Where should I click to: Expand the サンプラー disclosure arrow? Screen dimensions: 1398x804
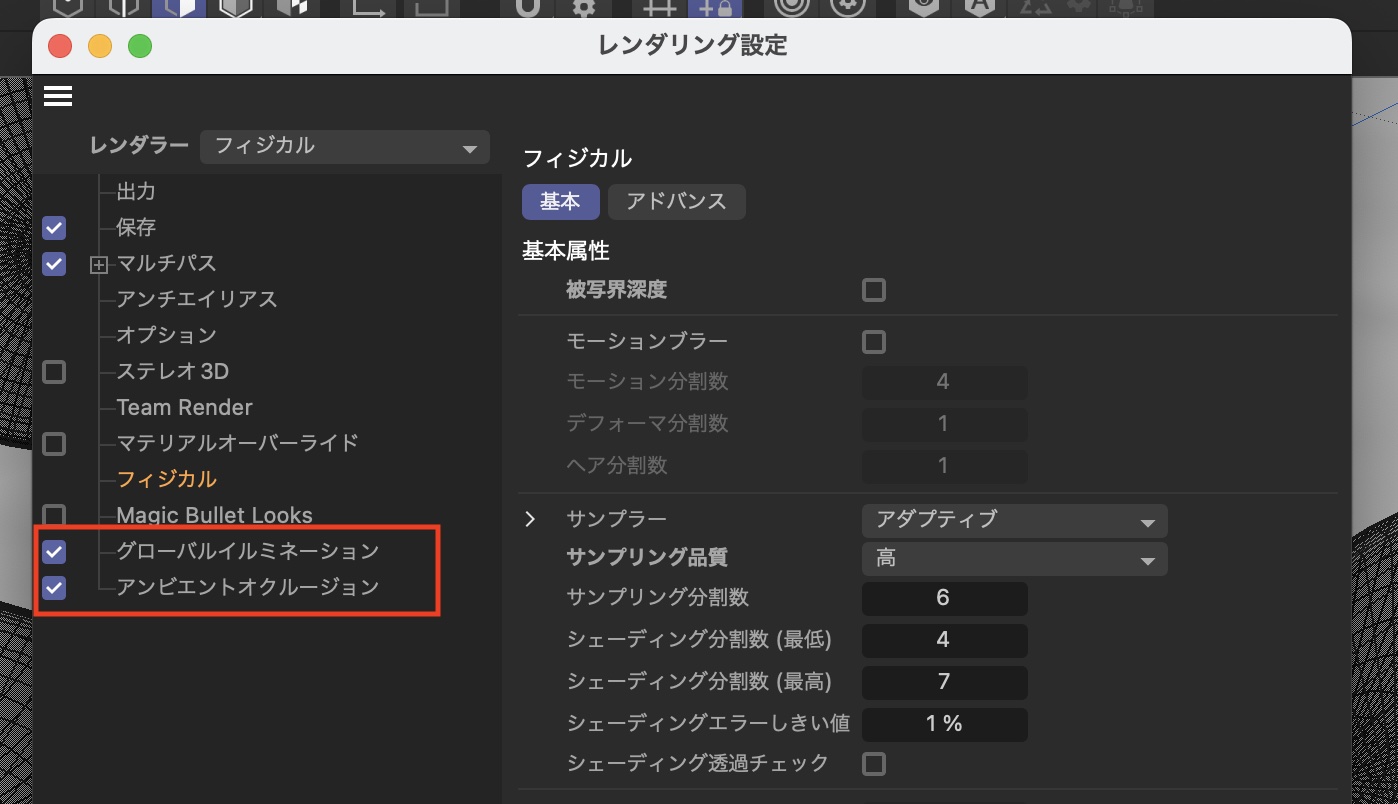[531, 520]
